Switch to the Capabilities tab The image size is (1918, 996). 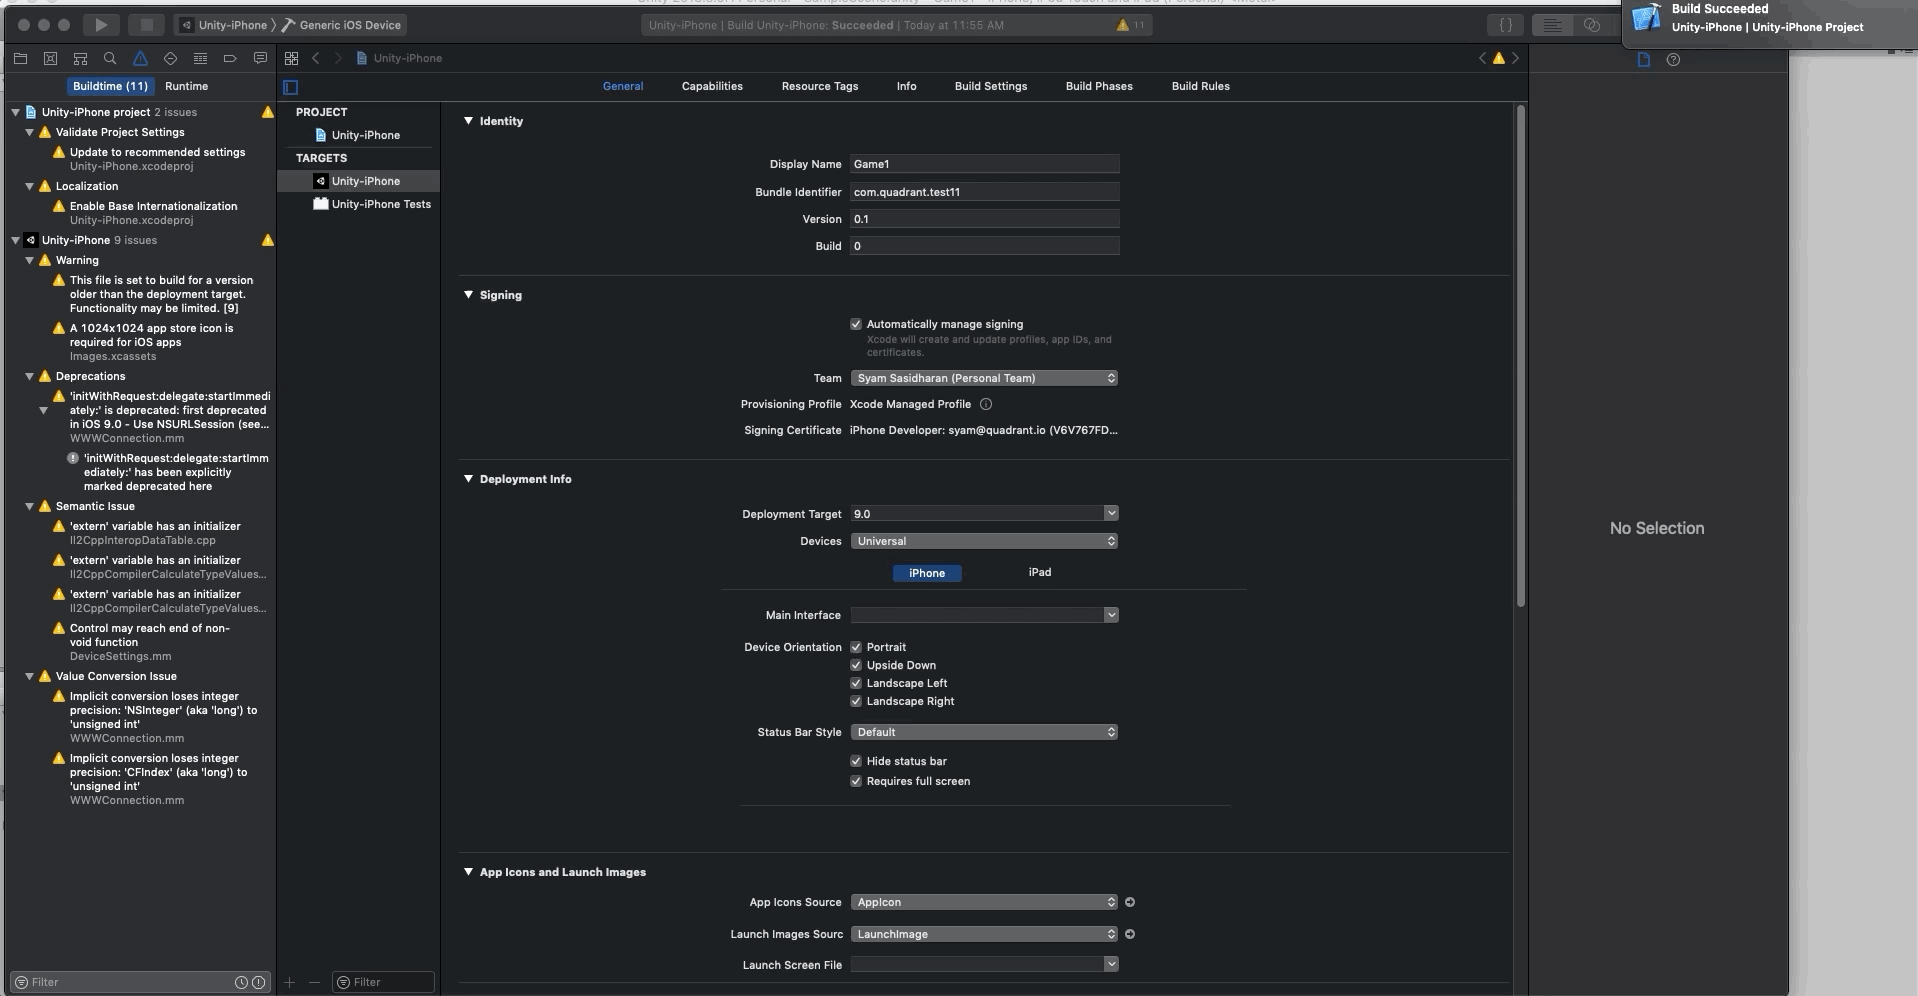click(x=712, y=86)
